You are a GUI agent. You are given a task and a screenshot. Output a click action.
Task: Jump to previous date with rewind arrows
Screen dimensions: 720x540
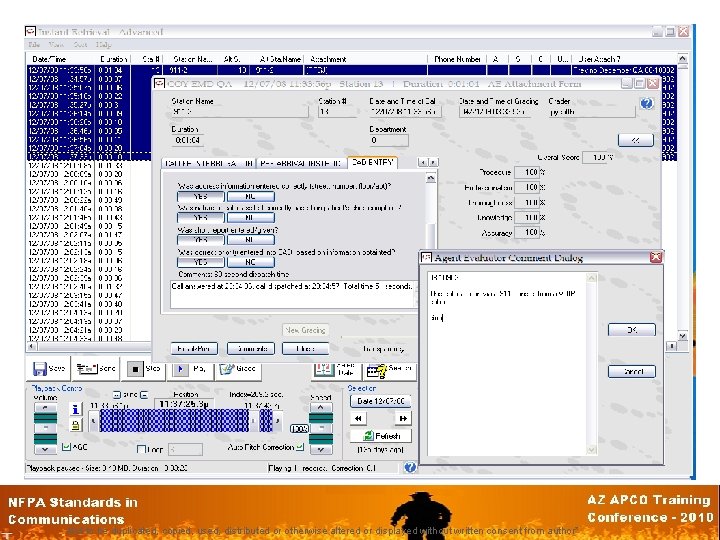point(358,418)
